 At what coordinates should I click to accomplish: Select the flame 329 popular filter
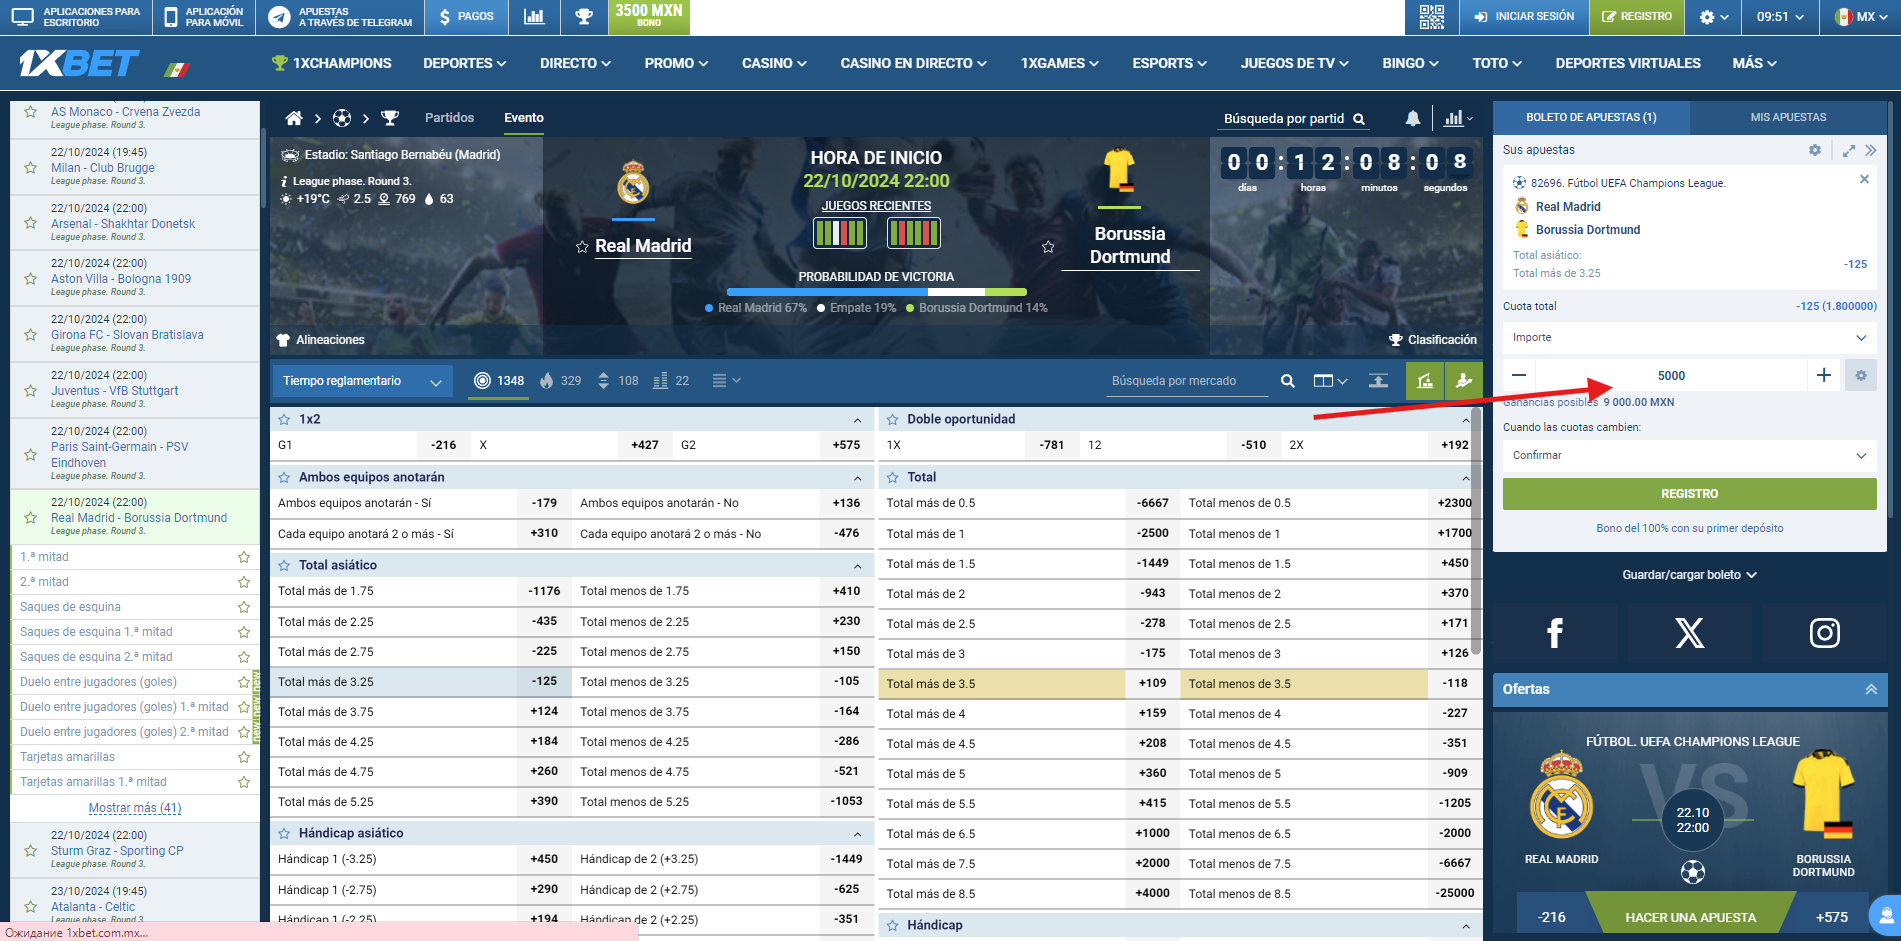pos(560,381)
